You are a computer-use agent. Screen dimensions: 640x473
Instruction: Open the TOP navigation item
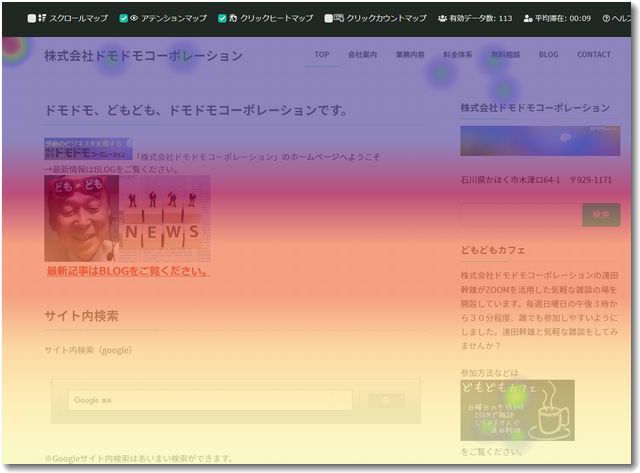pyautogui.click(x=322, y=54)
